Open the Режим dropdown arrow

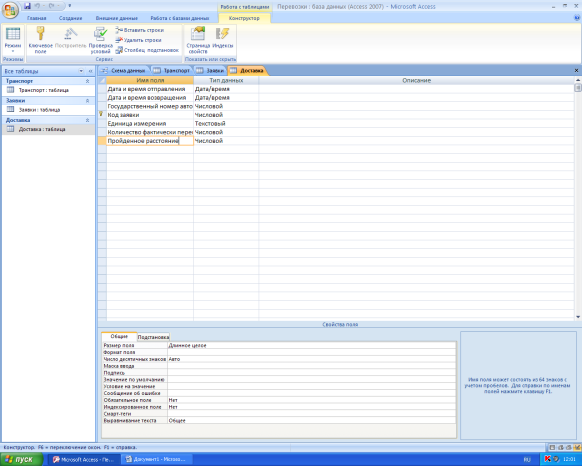click(13, 51)
